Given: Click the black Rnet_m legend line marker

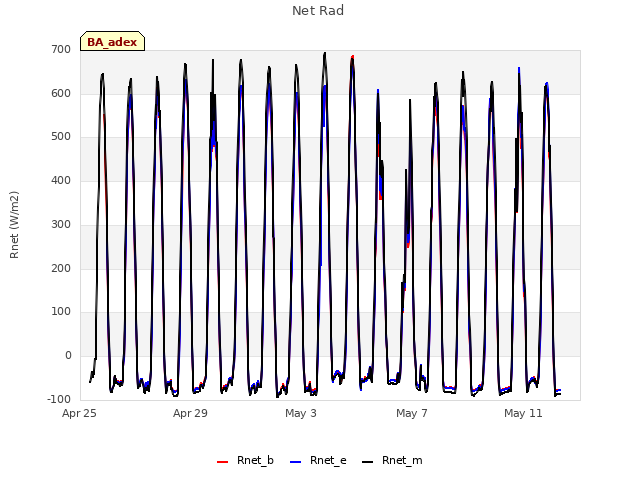Looking at the screenshot, I should pos(368,462).
